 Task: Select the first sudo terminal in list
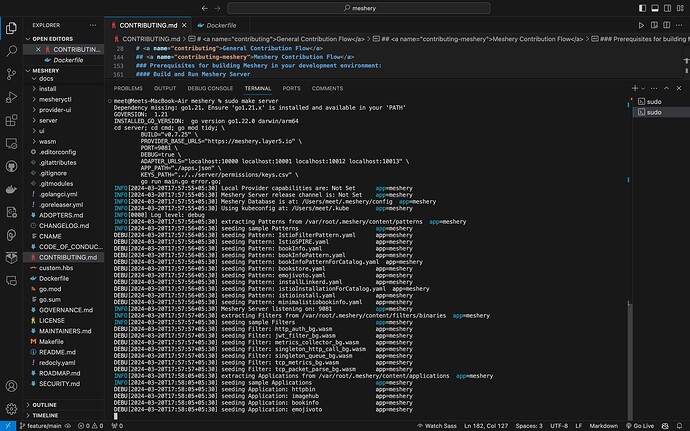point(661,102)
